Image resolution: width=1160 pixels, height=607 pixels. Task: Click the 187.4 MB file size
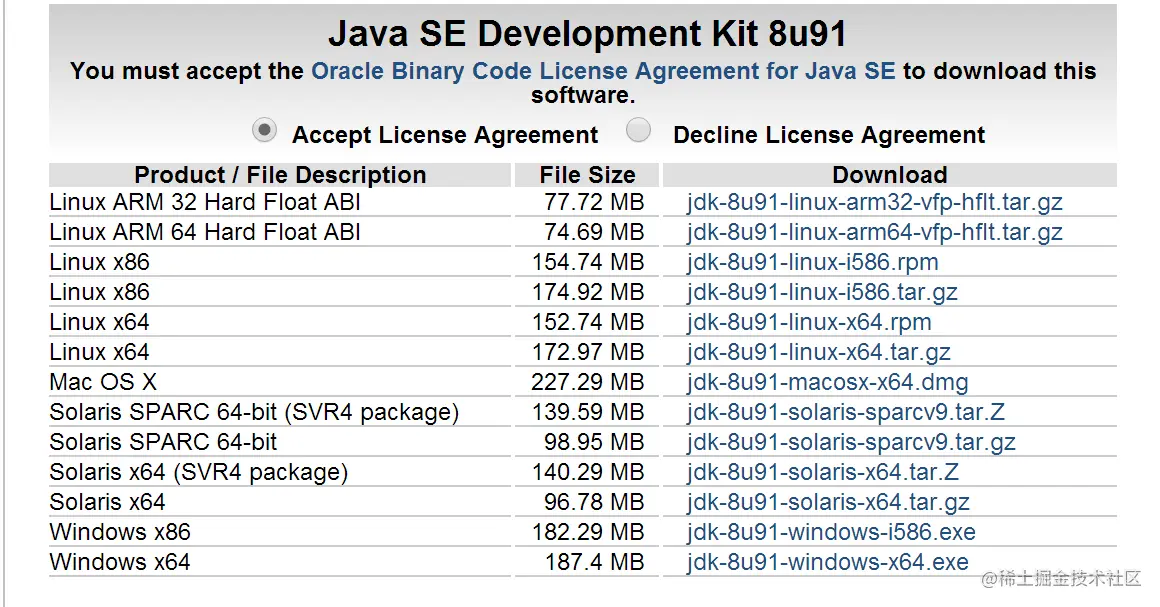click(595, 562)
